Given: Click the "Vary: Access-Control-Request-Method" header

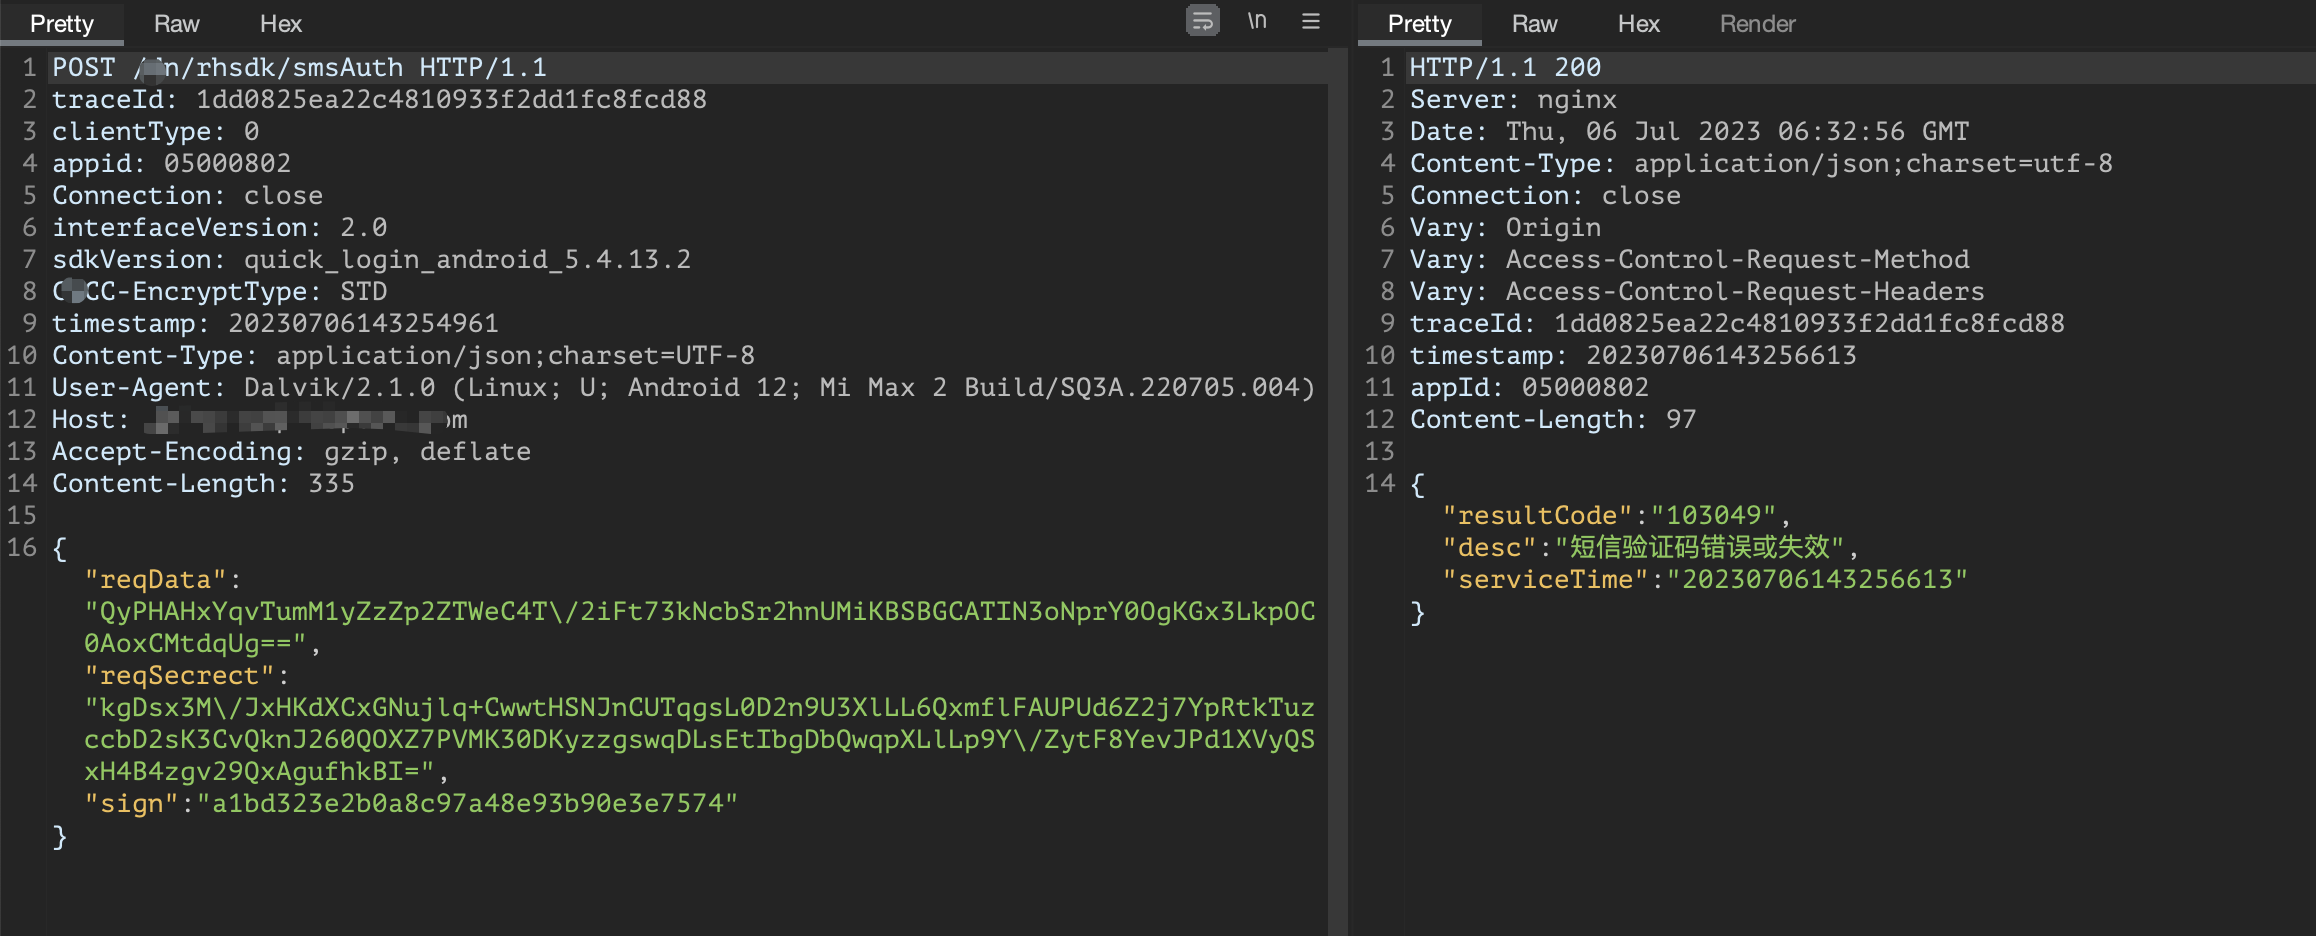Looking at the screenshot, I should pyautogui.click(x=1689, y=260).
